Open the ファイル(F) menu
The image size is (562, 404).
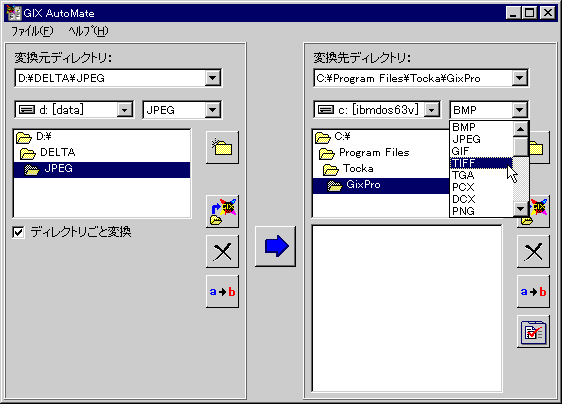[x=32, y=31]
